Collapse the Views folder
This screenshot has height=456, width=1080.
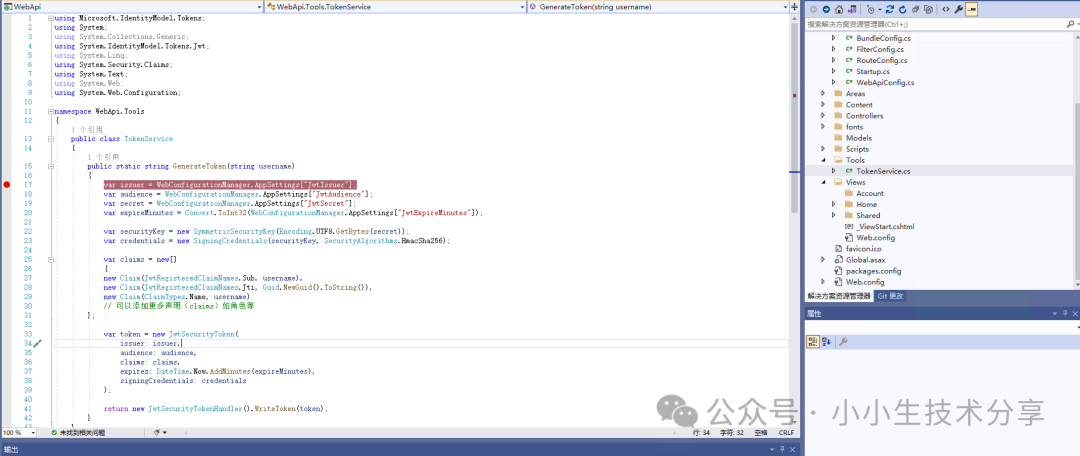823,182
